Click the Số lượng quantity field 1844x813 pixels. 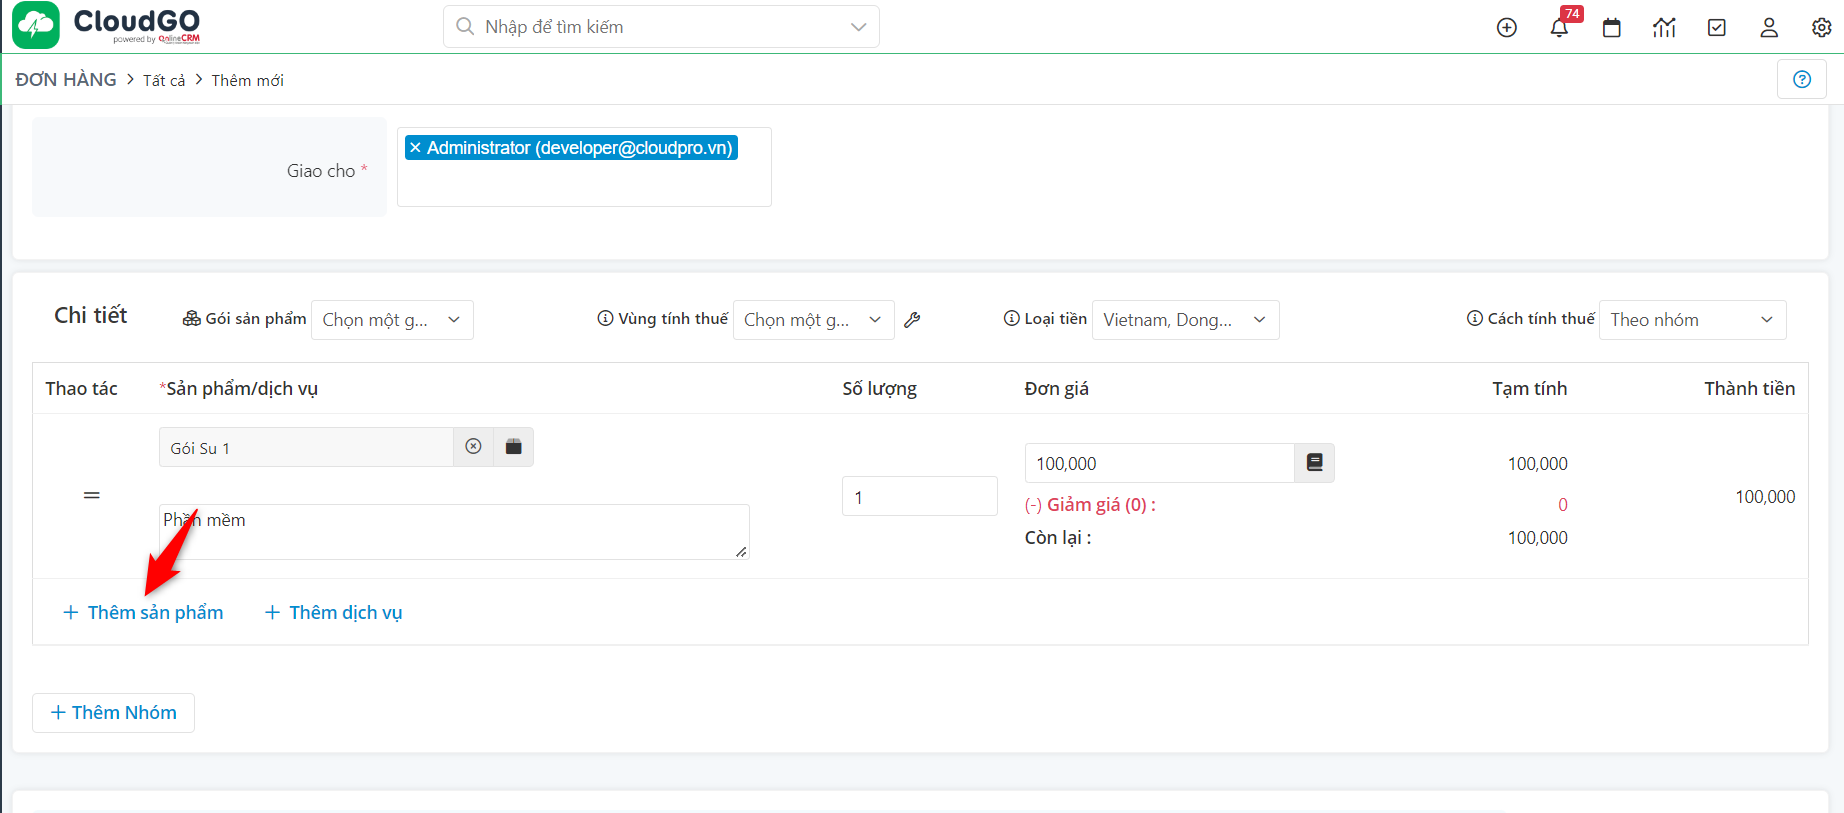coord(920,496)
